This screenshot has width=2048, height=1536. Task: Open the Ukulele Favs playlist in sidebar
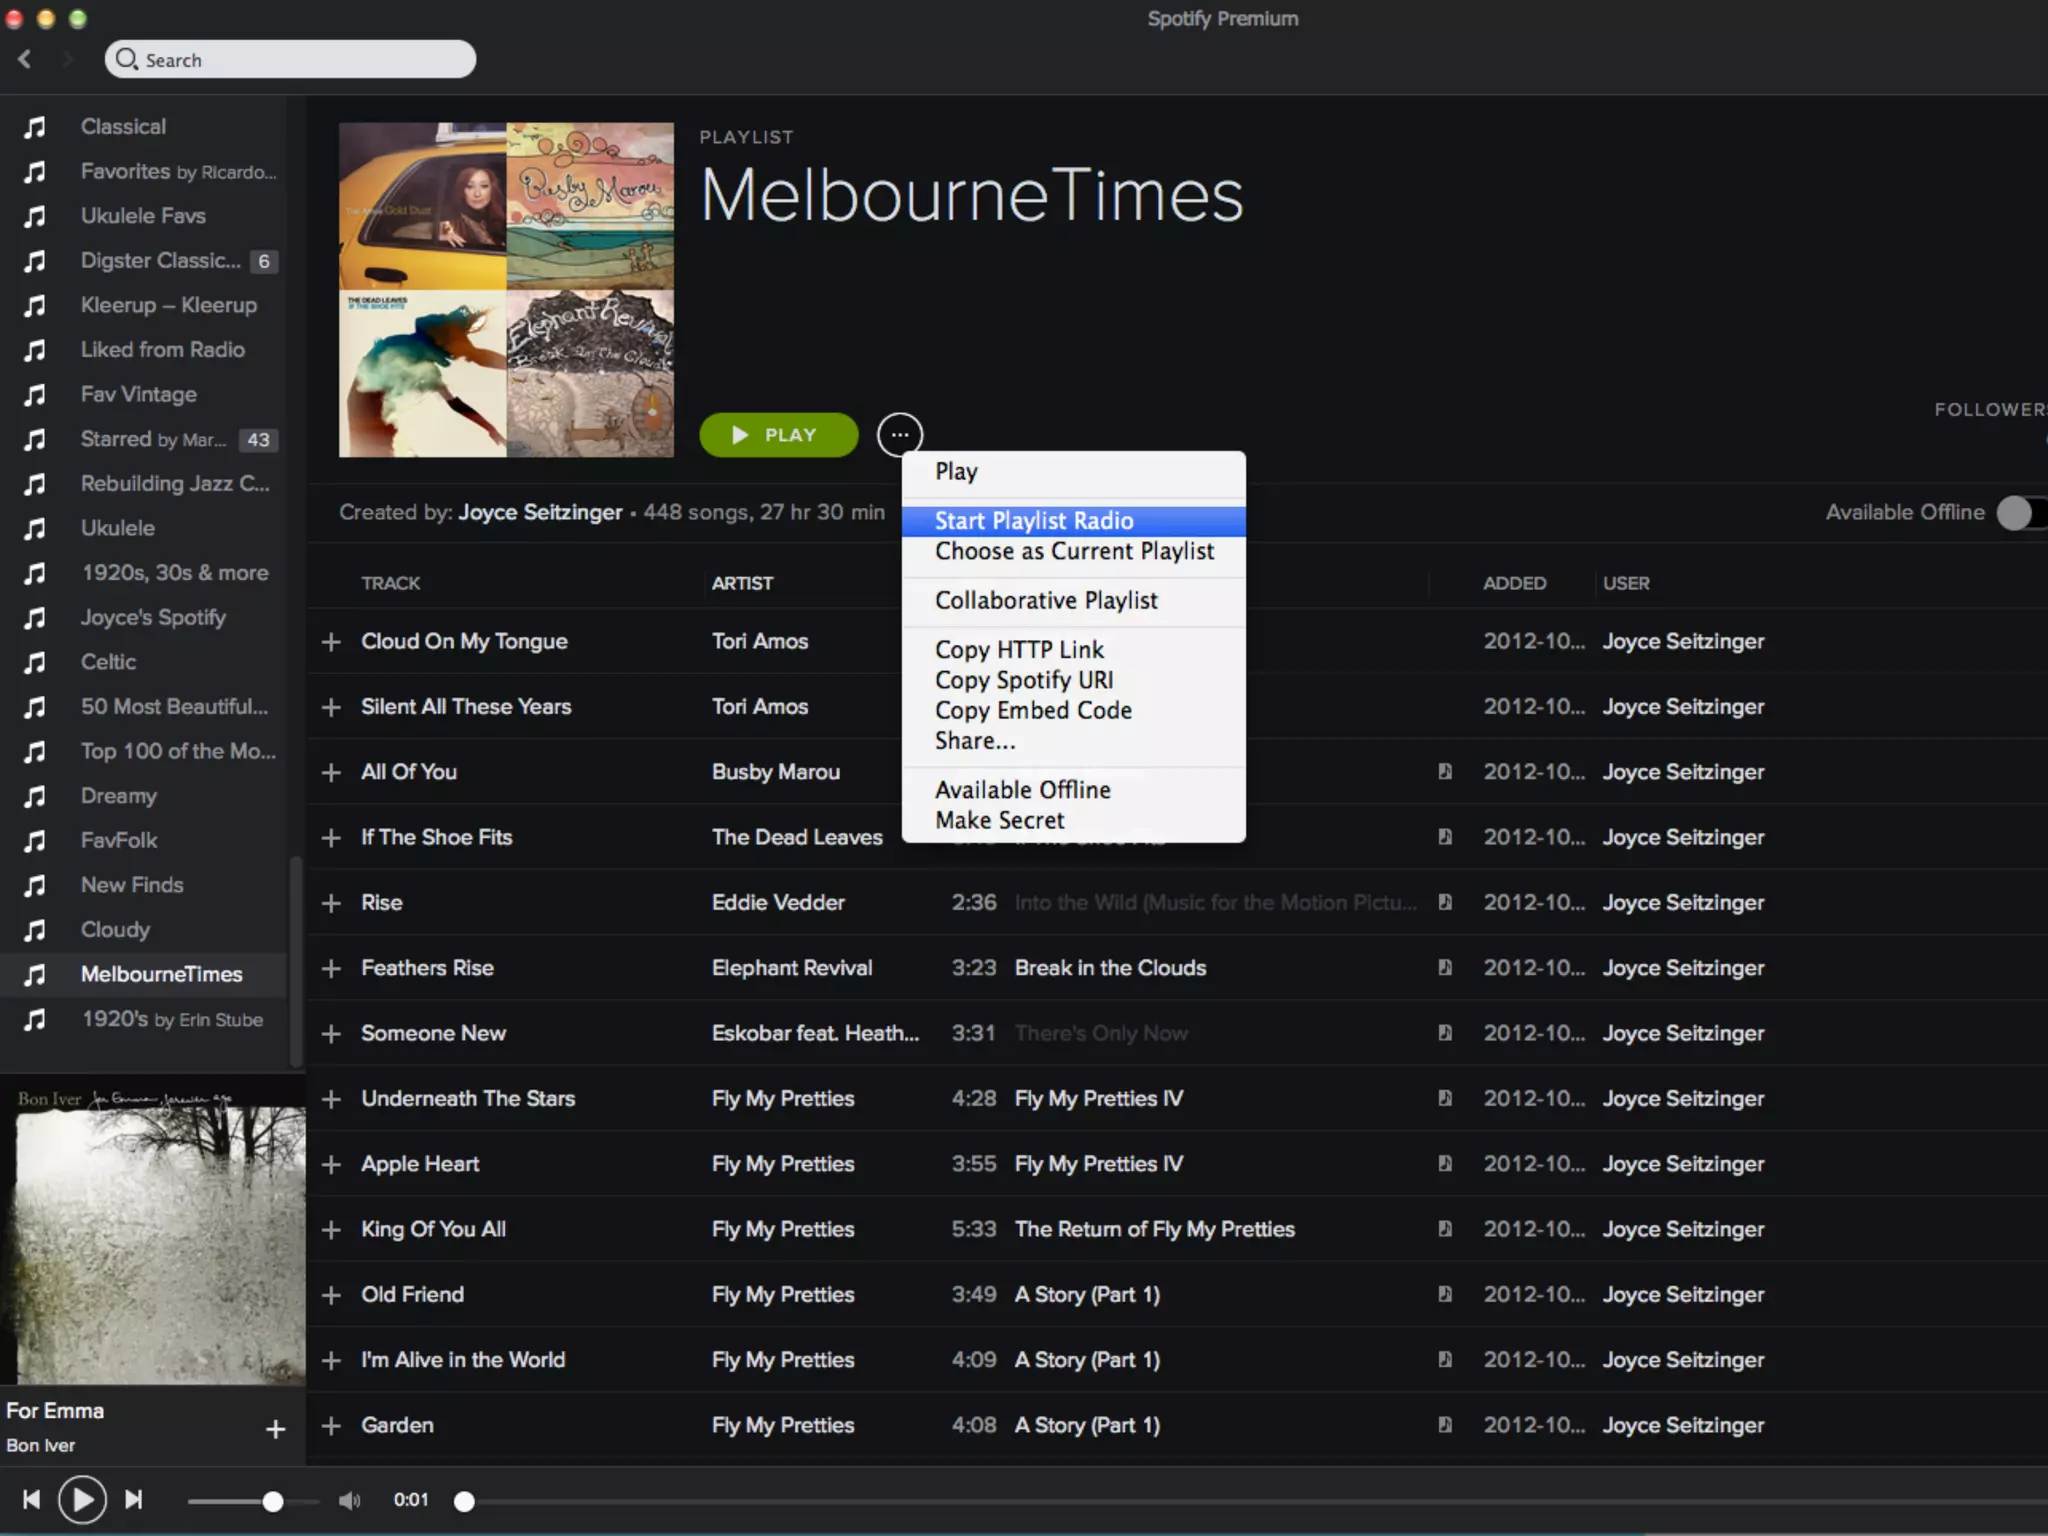[x=143, y=216]
